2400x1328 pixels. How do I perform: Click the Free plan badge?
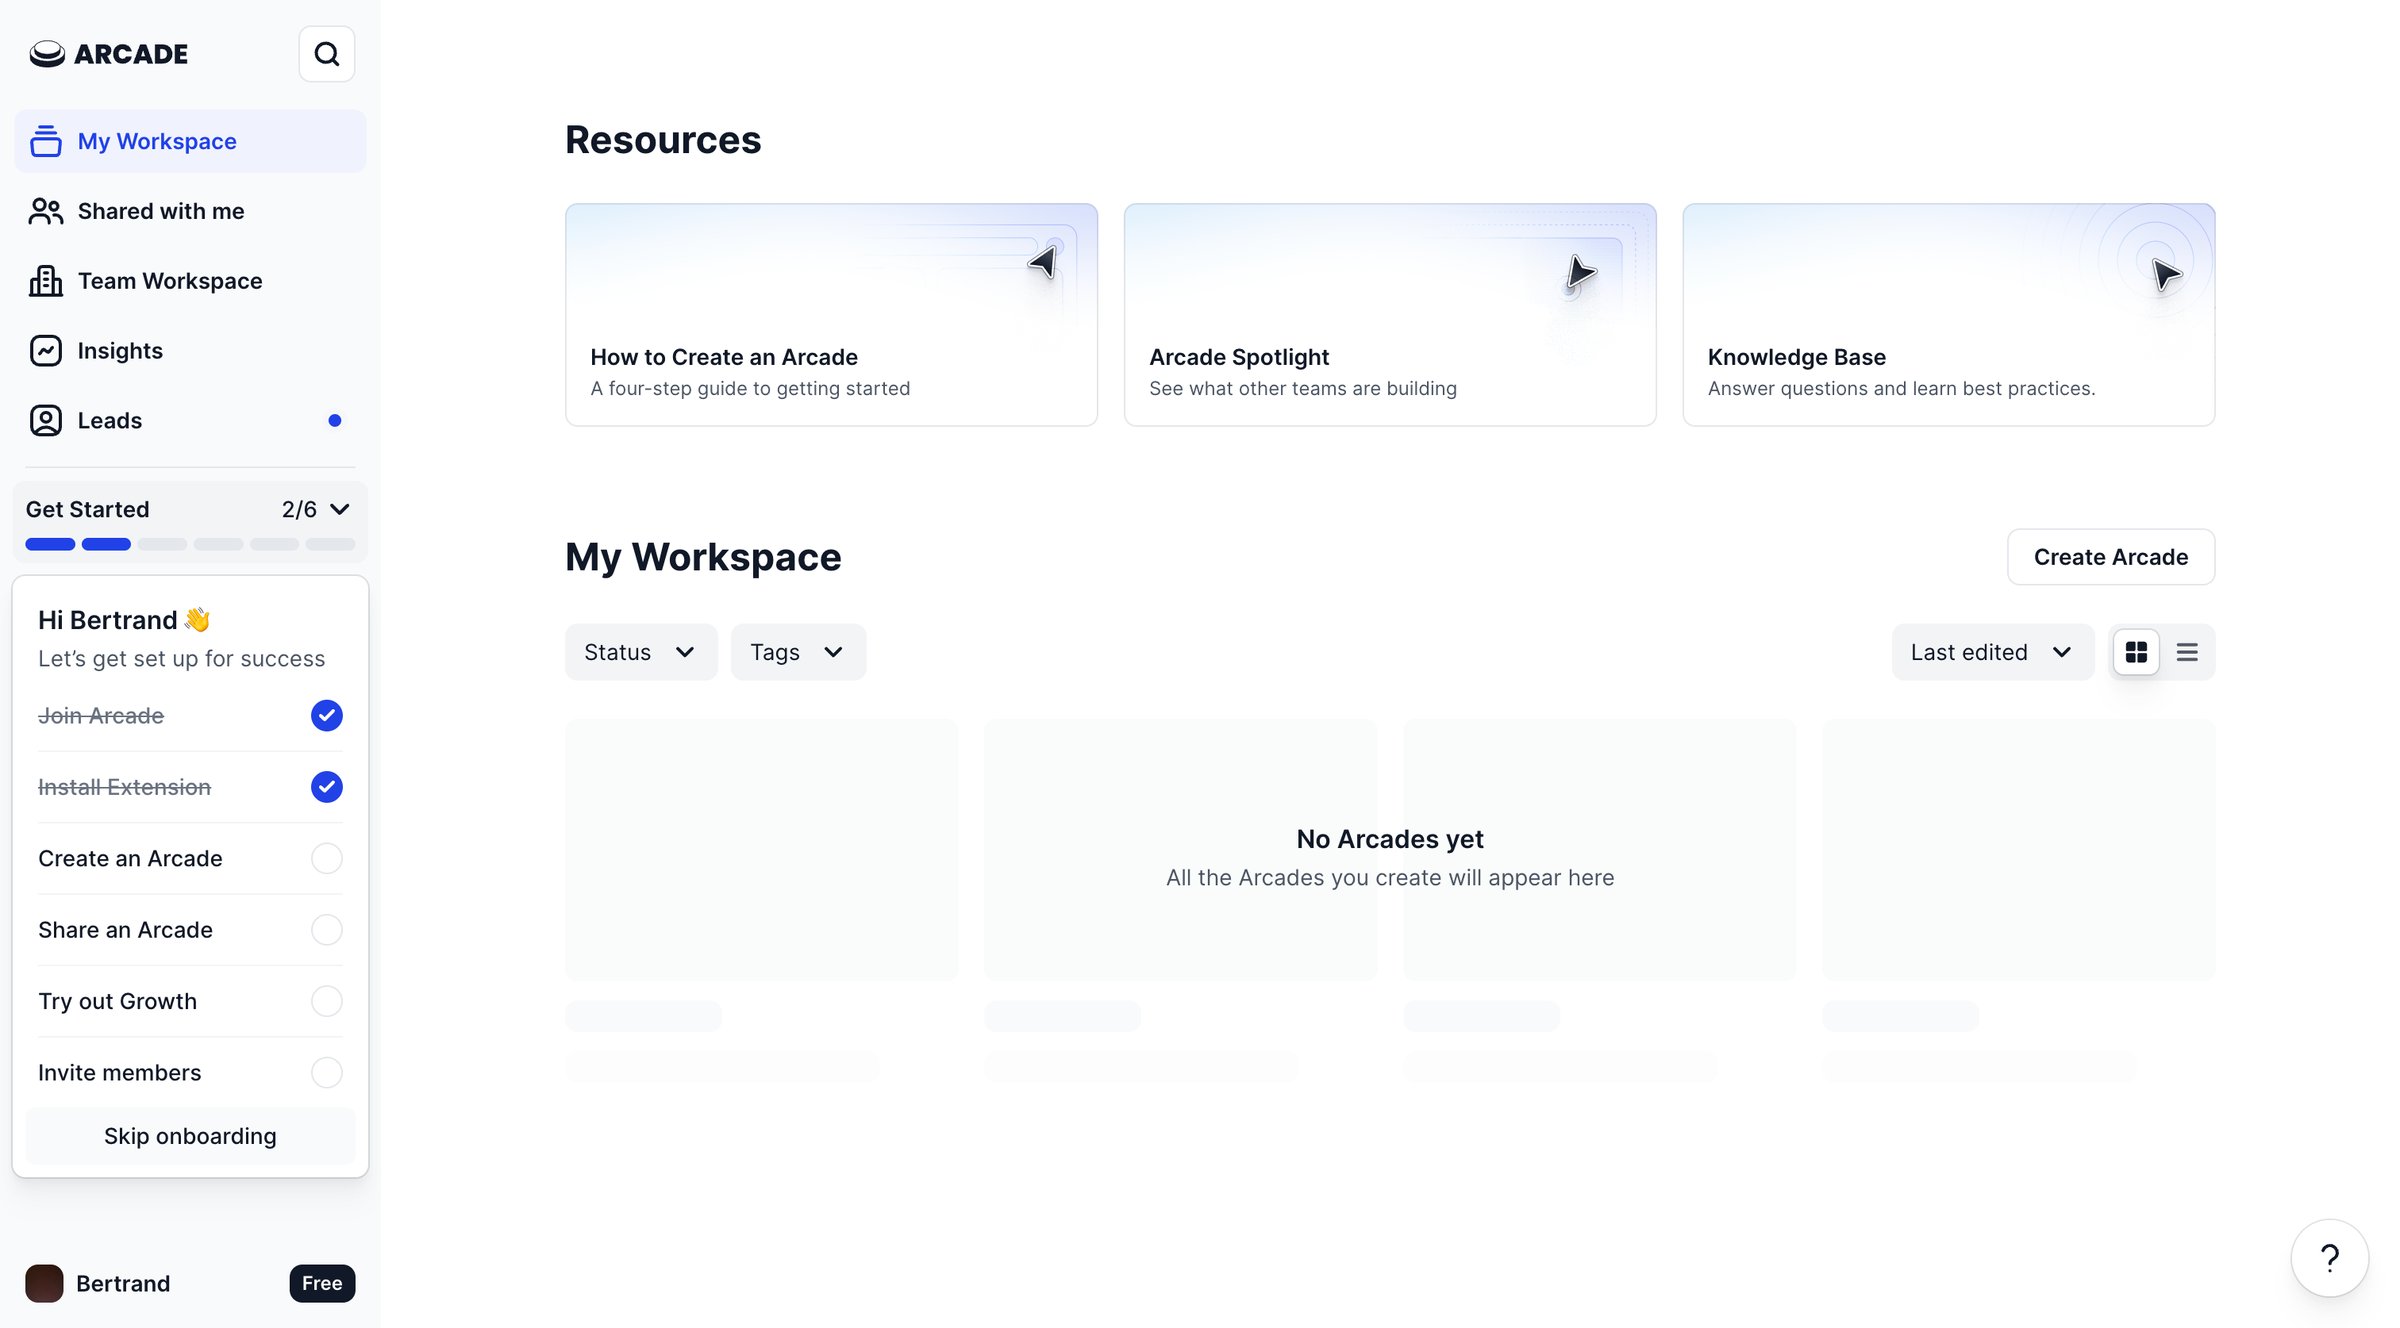322,1283
